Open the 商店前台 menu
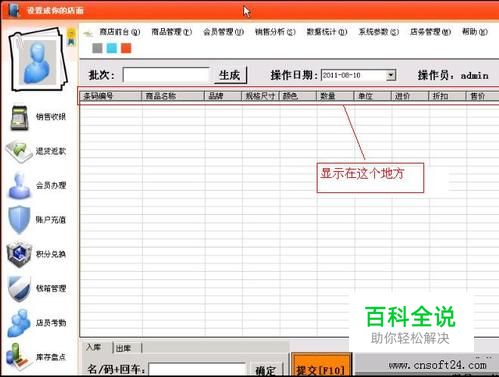Viewport: 499px width, 377px height. point(120,32)
